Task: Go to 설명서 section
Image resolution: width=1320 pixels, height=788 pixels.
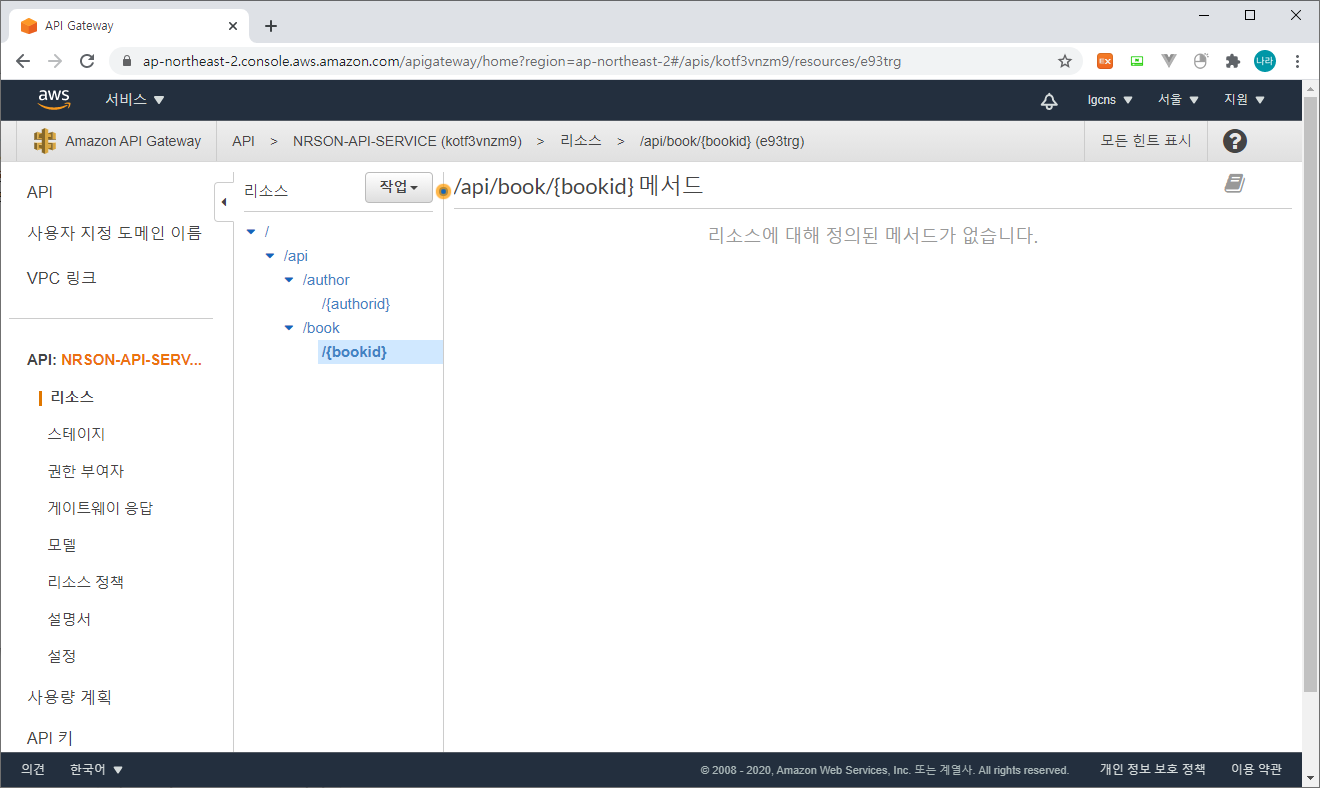Action: pos(69,619)
